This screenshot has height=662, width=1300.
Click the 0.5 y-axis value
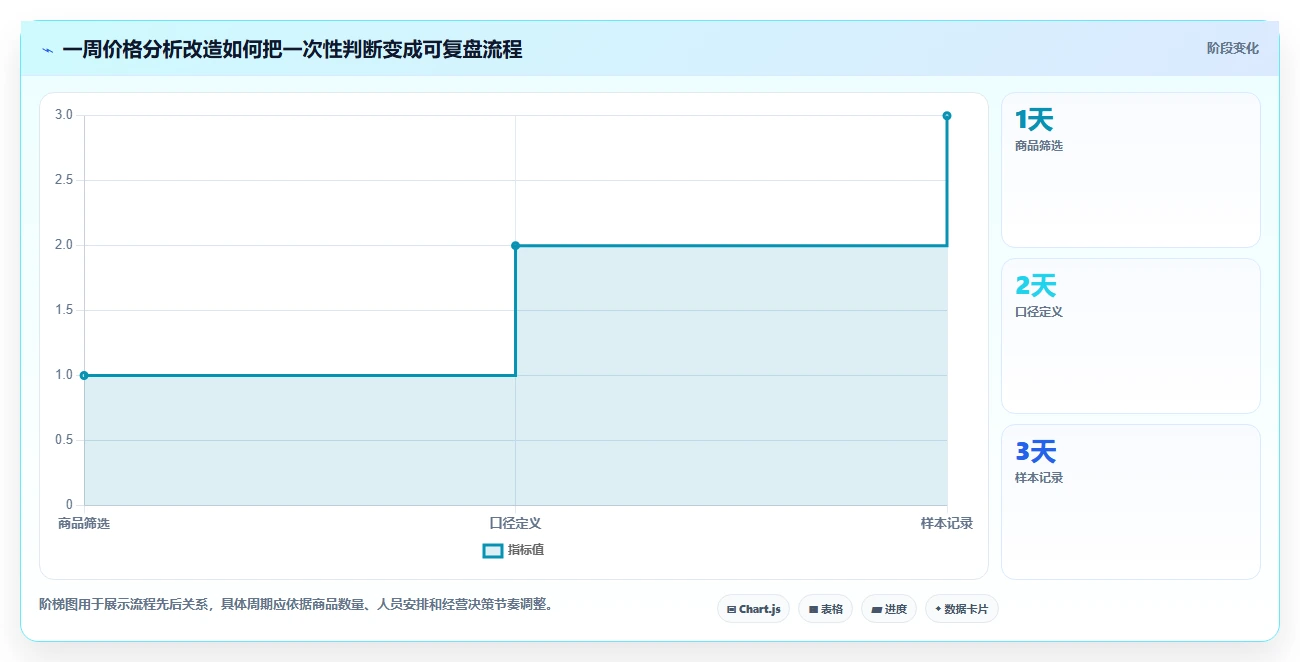coord(64,440)
